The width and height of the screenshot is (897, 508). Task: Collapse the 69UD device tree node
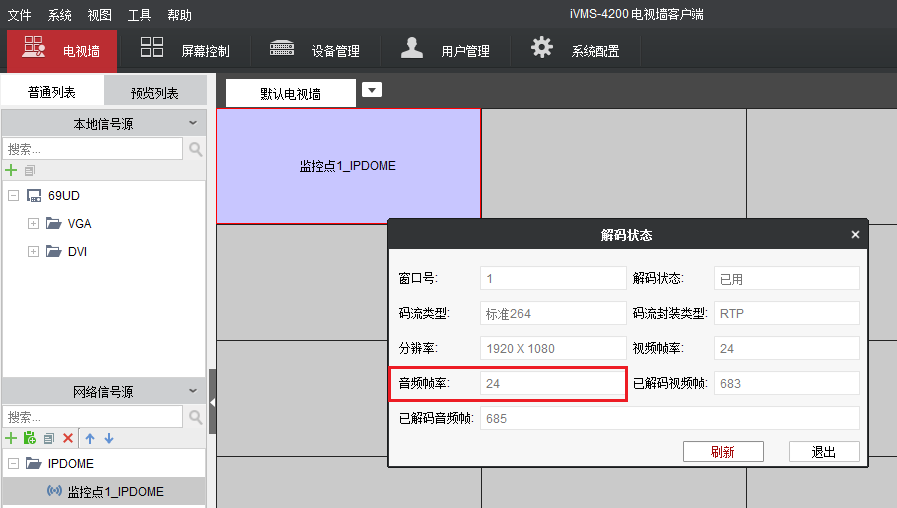click(13, 196)
